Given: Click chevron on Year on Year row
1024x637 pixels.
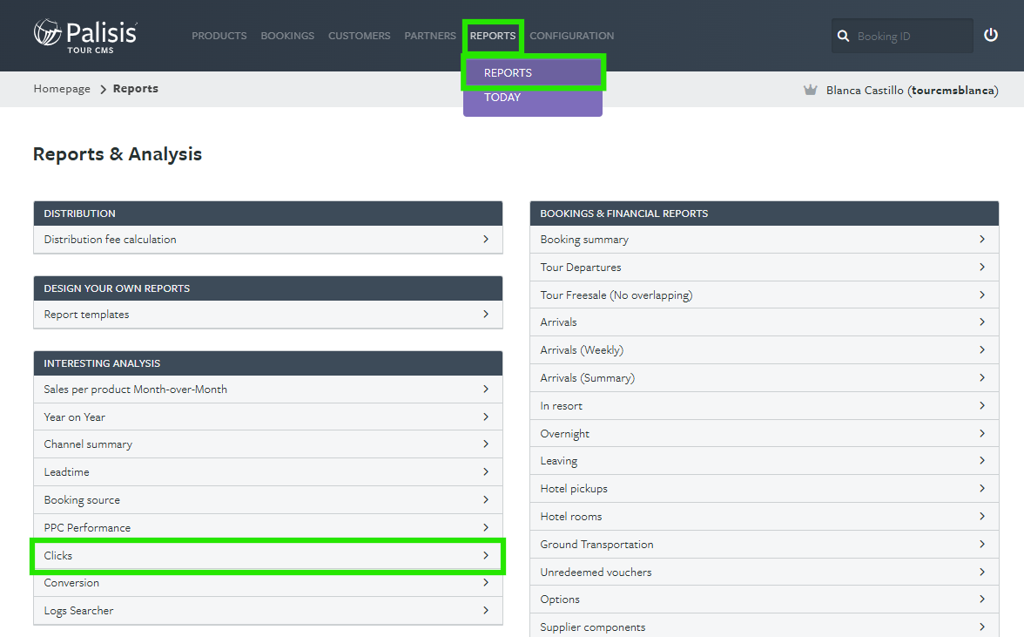Looking at the screenshot, I should point(486,417).
